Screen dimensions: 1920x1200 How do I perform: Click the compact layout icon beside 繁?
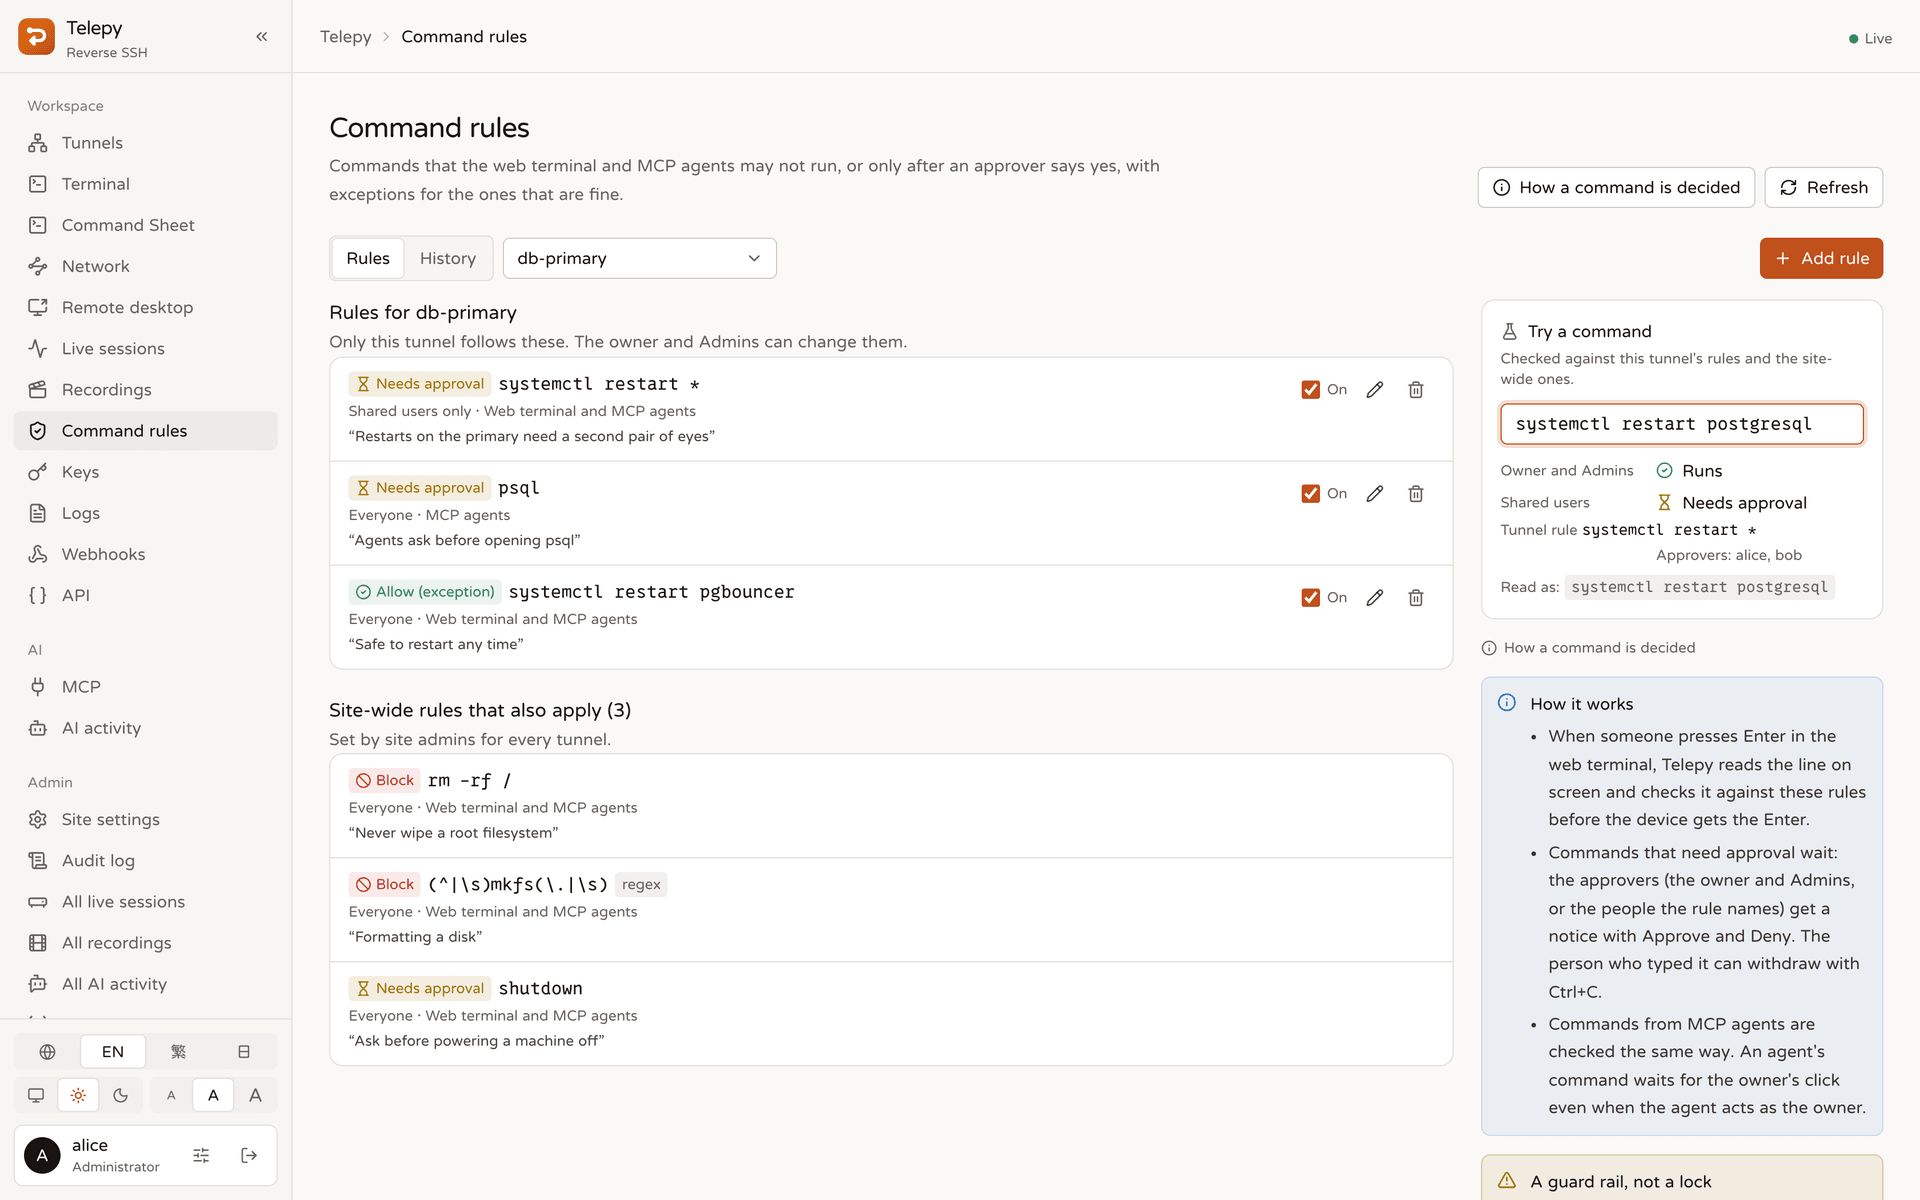coord(244,1052)
